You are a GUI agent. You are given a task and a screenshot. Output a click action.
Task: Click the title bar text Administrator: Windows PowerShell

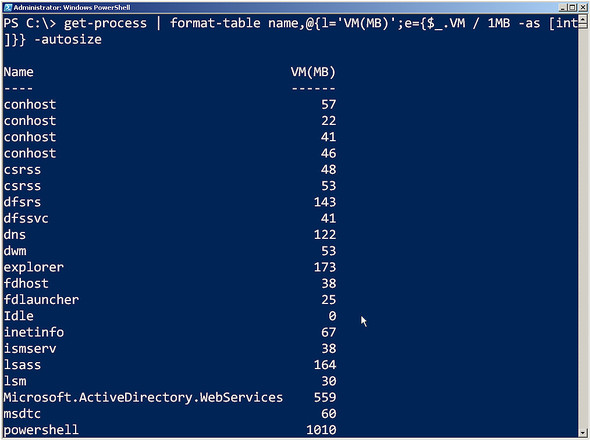click(72, 8)
